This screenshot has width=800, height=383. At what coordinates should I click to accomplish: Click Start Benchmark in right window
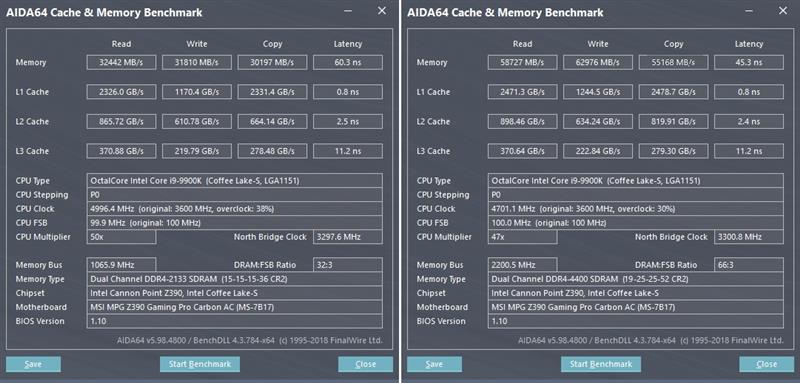click(601, 364)
